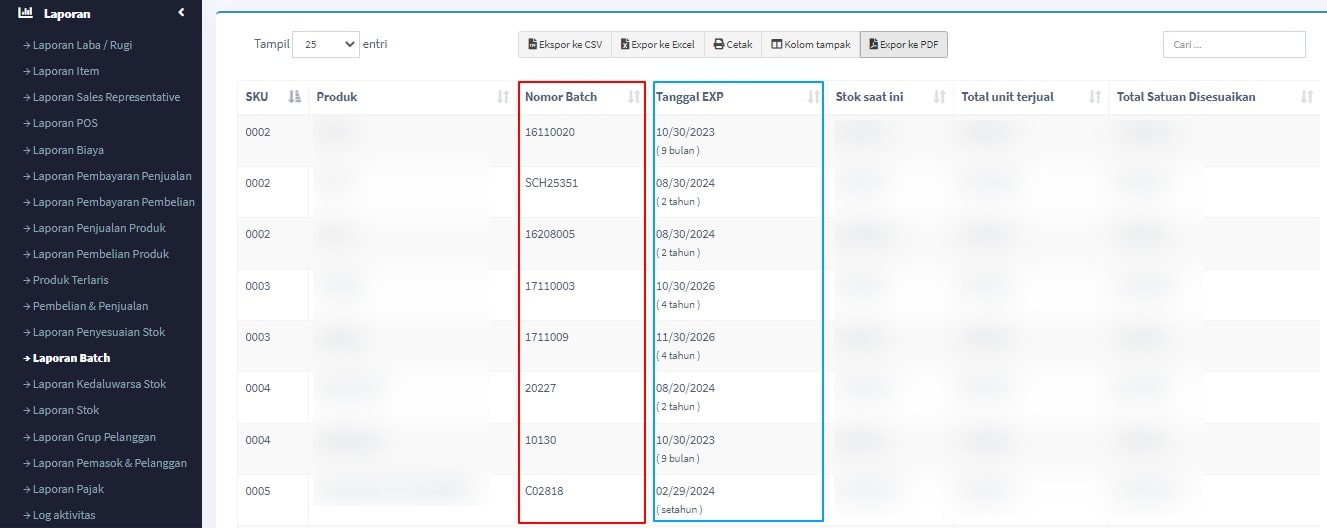Open Laporan Penyesuaian Stok
This screenshot has height=528, width=1327.
[94, 332]
